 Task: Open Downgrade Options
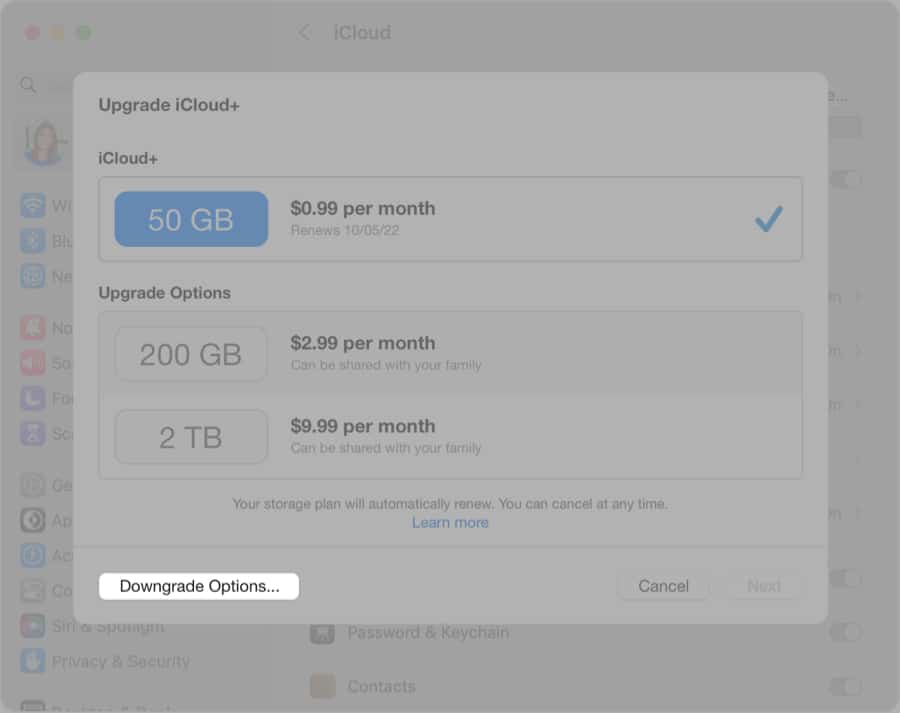click(199, 586)
